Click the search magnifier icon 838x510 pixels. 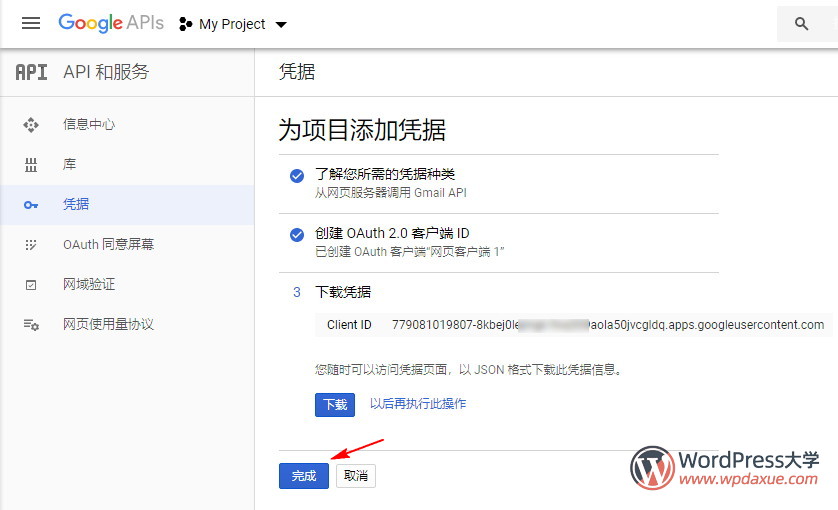[x=801, y=24]
